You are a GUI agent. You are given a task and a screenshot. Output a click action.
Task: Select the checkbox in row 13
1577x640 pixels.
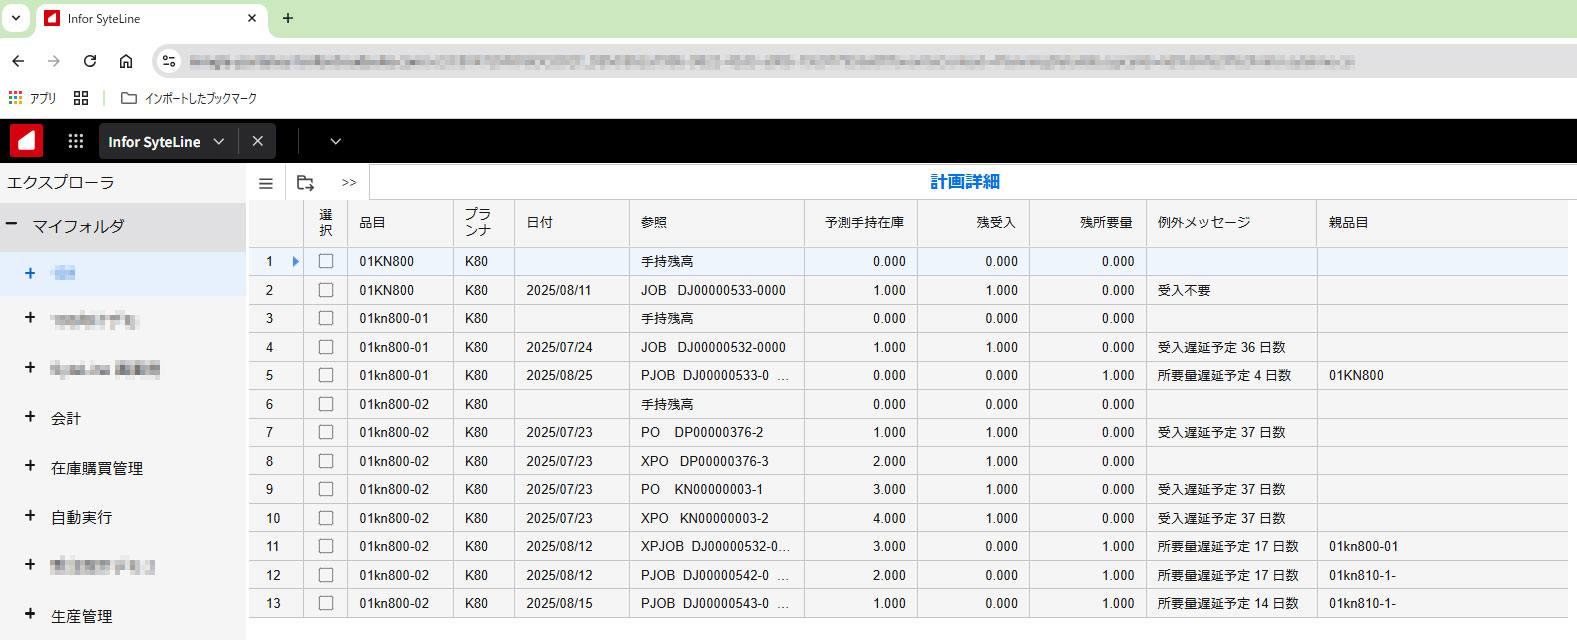click(326, 603)
